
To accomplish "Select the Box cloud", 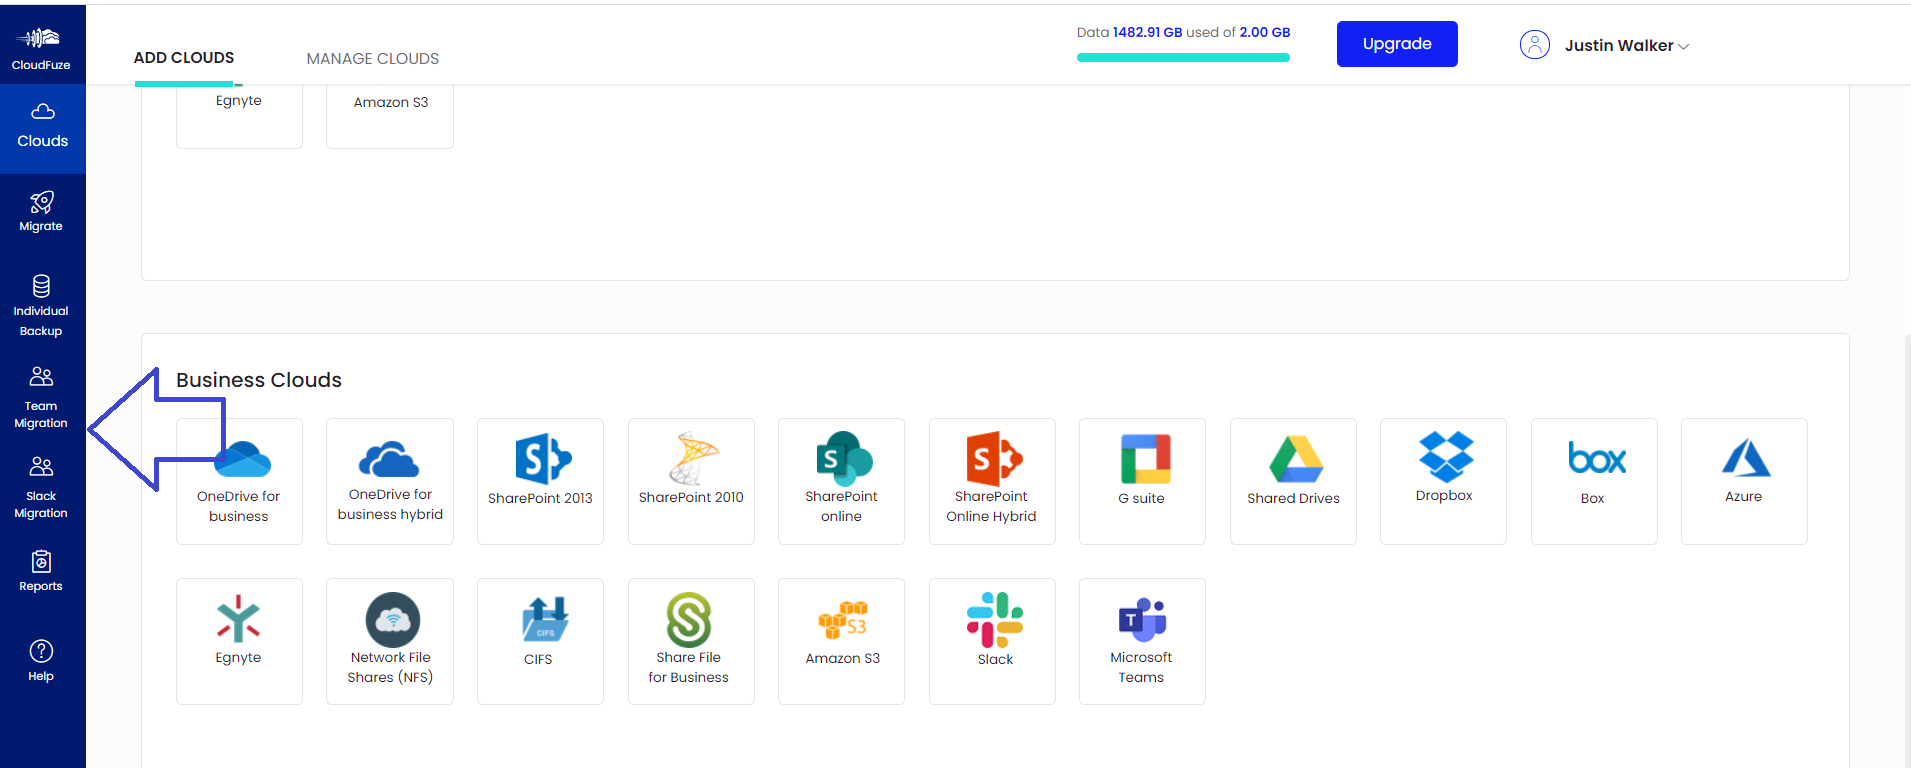I will pyautogui.click(x=1594, y=481).
